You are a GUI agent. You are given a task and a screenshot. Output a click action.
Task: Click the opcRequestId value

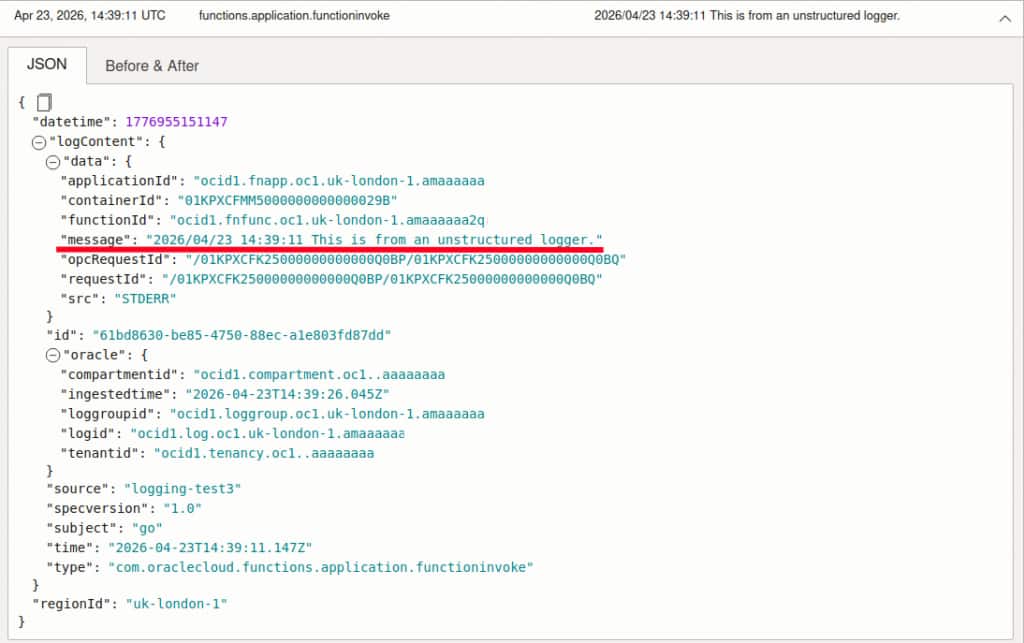point(406,259)
